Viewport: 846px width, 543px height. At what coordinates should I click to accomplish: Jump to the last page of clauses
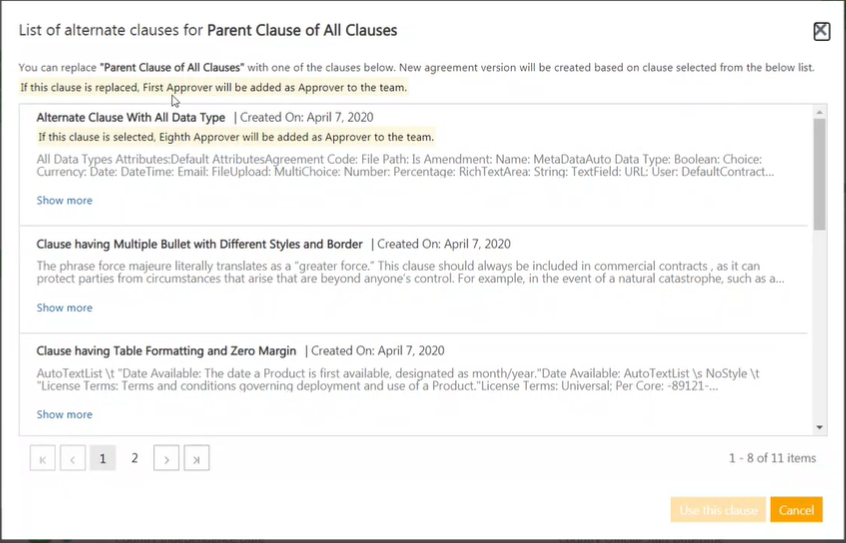(196, 459)
